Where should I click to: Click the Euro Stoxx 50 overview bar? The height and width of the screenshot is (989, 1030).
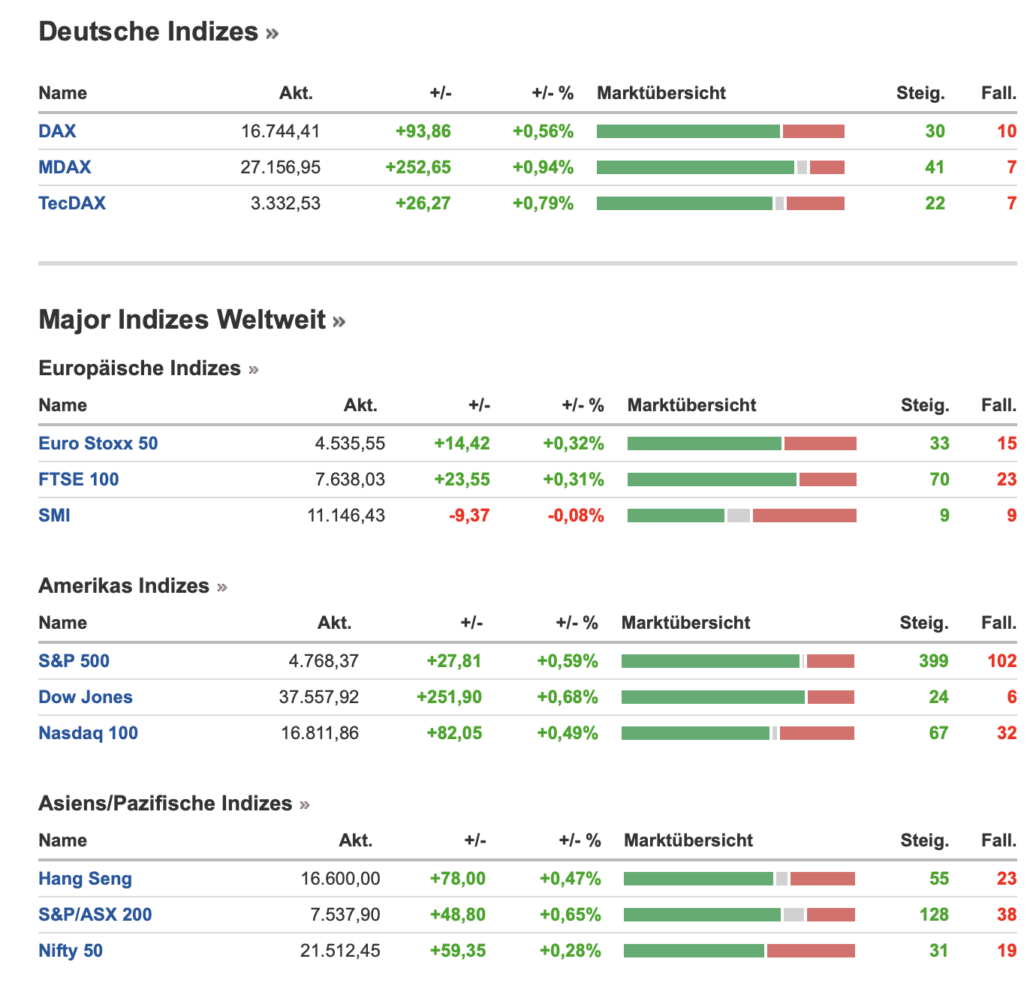[x=742, y=444]
